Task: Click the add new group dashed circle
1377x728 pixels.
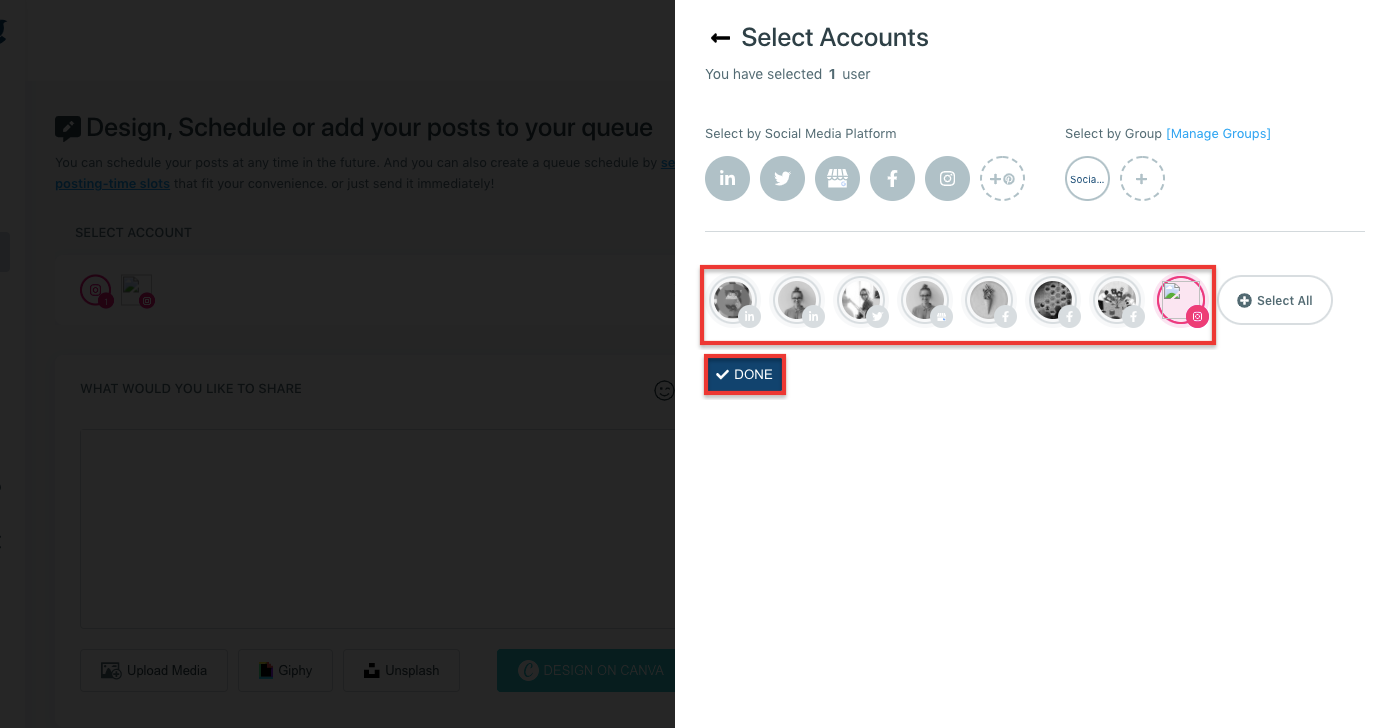Action: (x=1142, y=178)
